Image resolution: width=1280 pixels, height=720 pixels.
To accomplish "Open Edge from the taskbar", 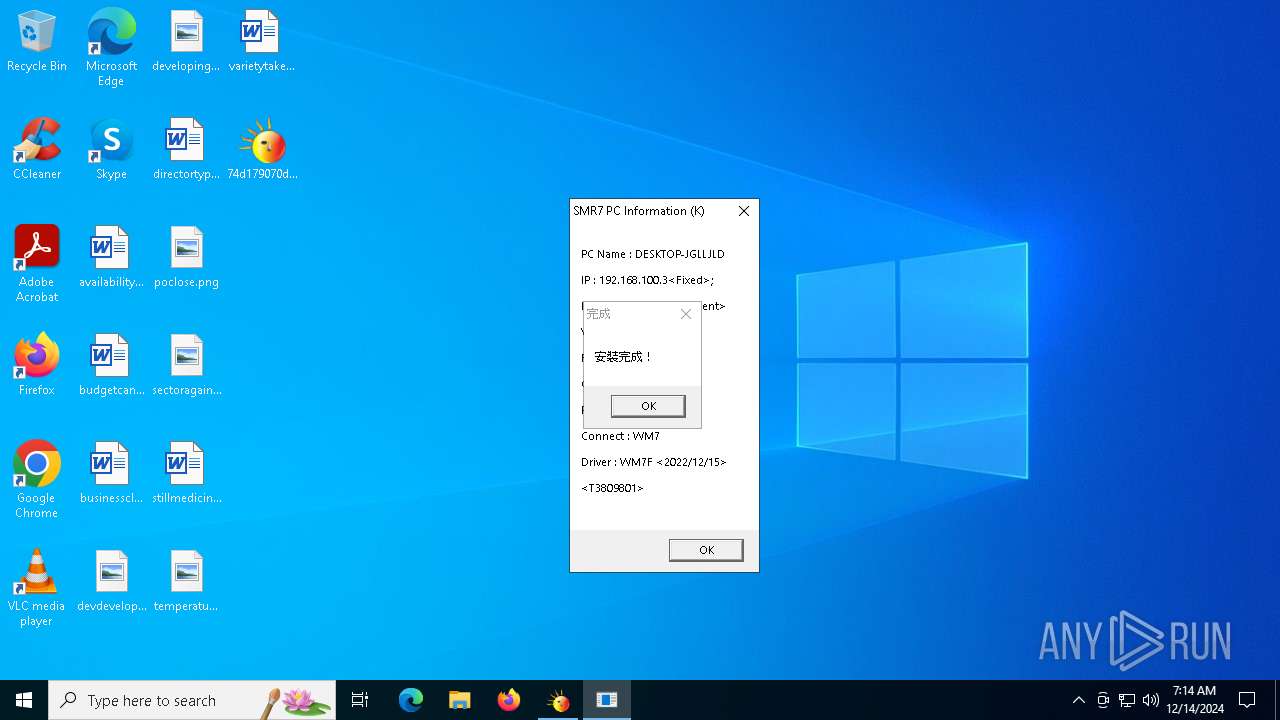I will point(411,700).
